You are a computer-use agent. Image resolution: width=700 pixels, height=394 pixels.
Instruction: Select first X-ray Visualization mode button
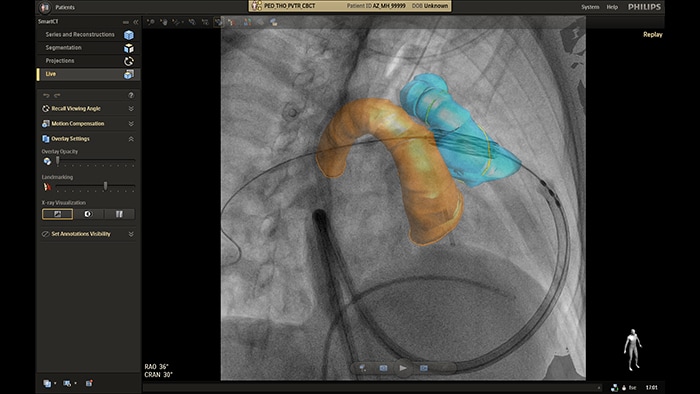coord(57,214)
